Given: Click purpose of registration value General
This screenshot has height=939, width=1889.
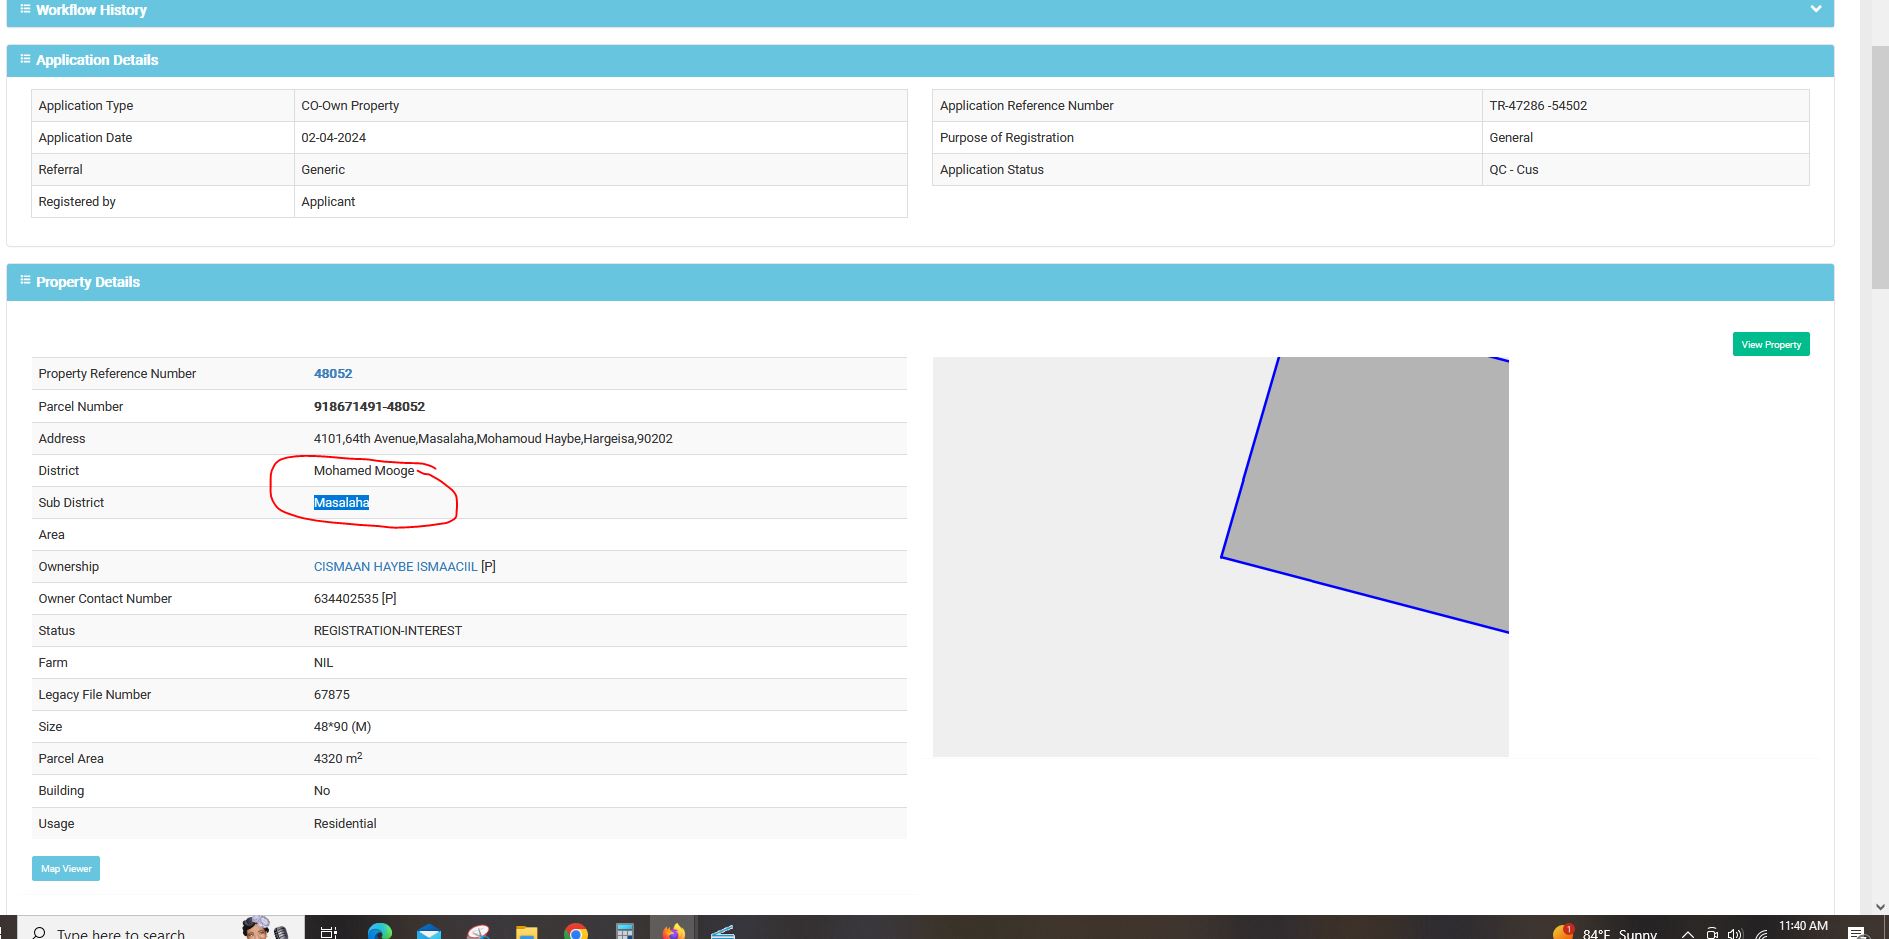Looking at the screenshot, I should (x=1511, y=137).
